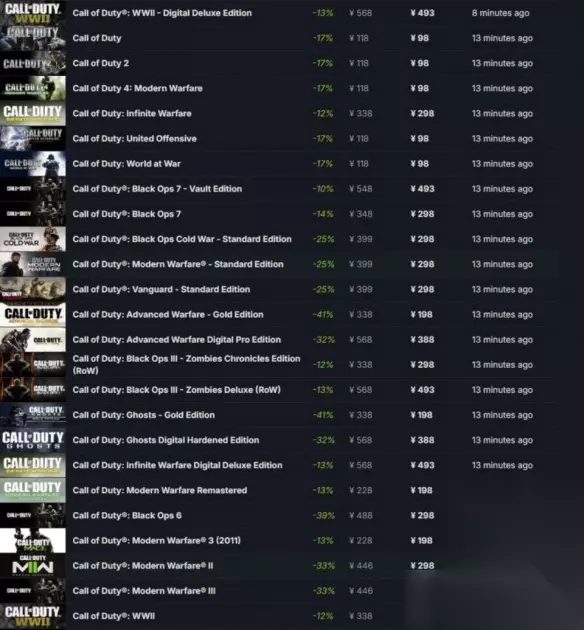This screenshot has width=584, height=630.
Task: Open Advanced Warfare - Gold Edition
Action: (168, 314)
